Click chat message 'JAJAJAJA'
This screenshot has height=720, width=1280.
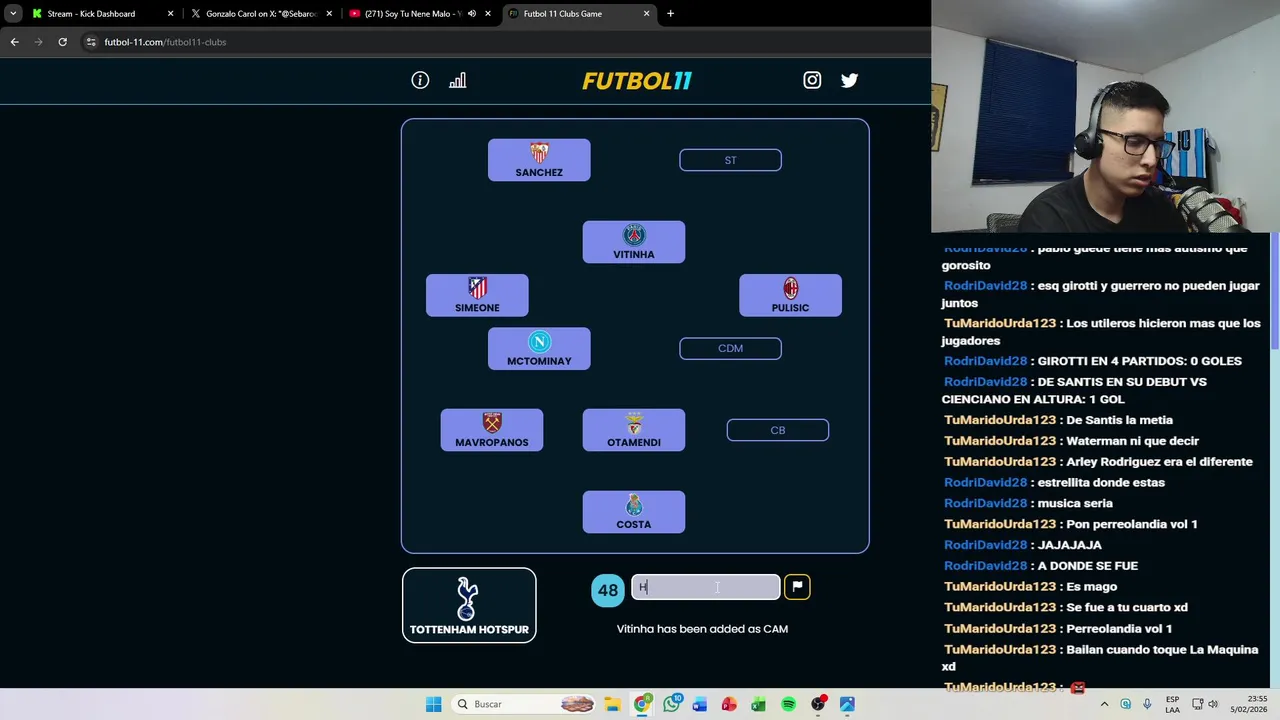[x=1069, y=545]
